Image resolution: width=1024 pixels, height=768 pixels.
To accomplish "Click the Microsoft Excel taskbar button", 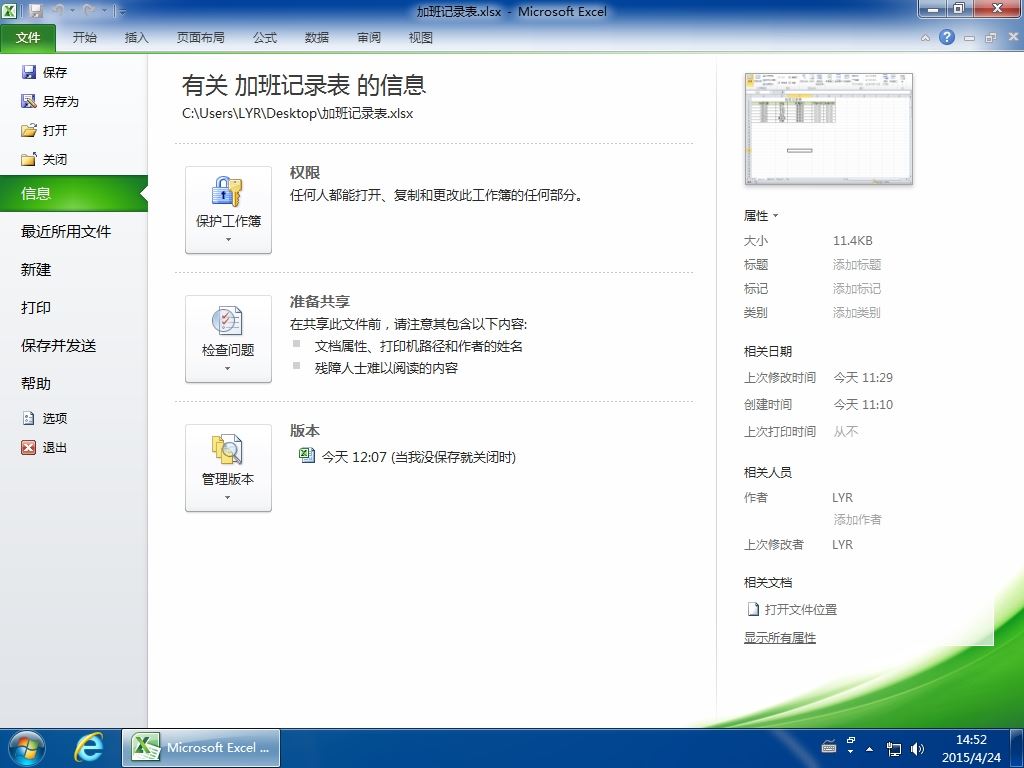I will pos(201,748).
